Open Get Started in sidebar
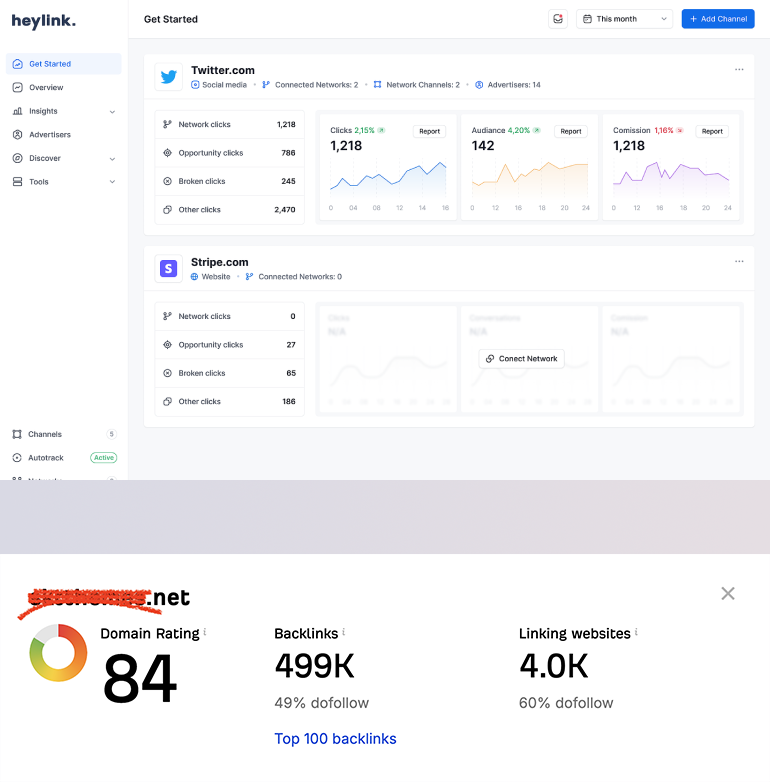This screenshot has height=782, width=770. (63, 64)
